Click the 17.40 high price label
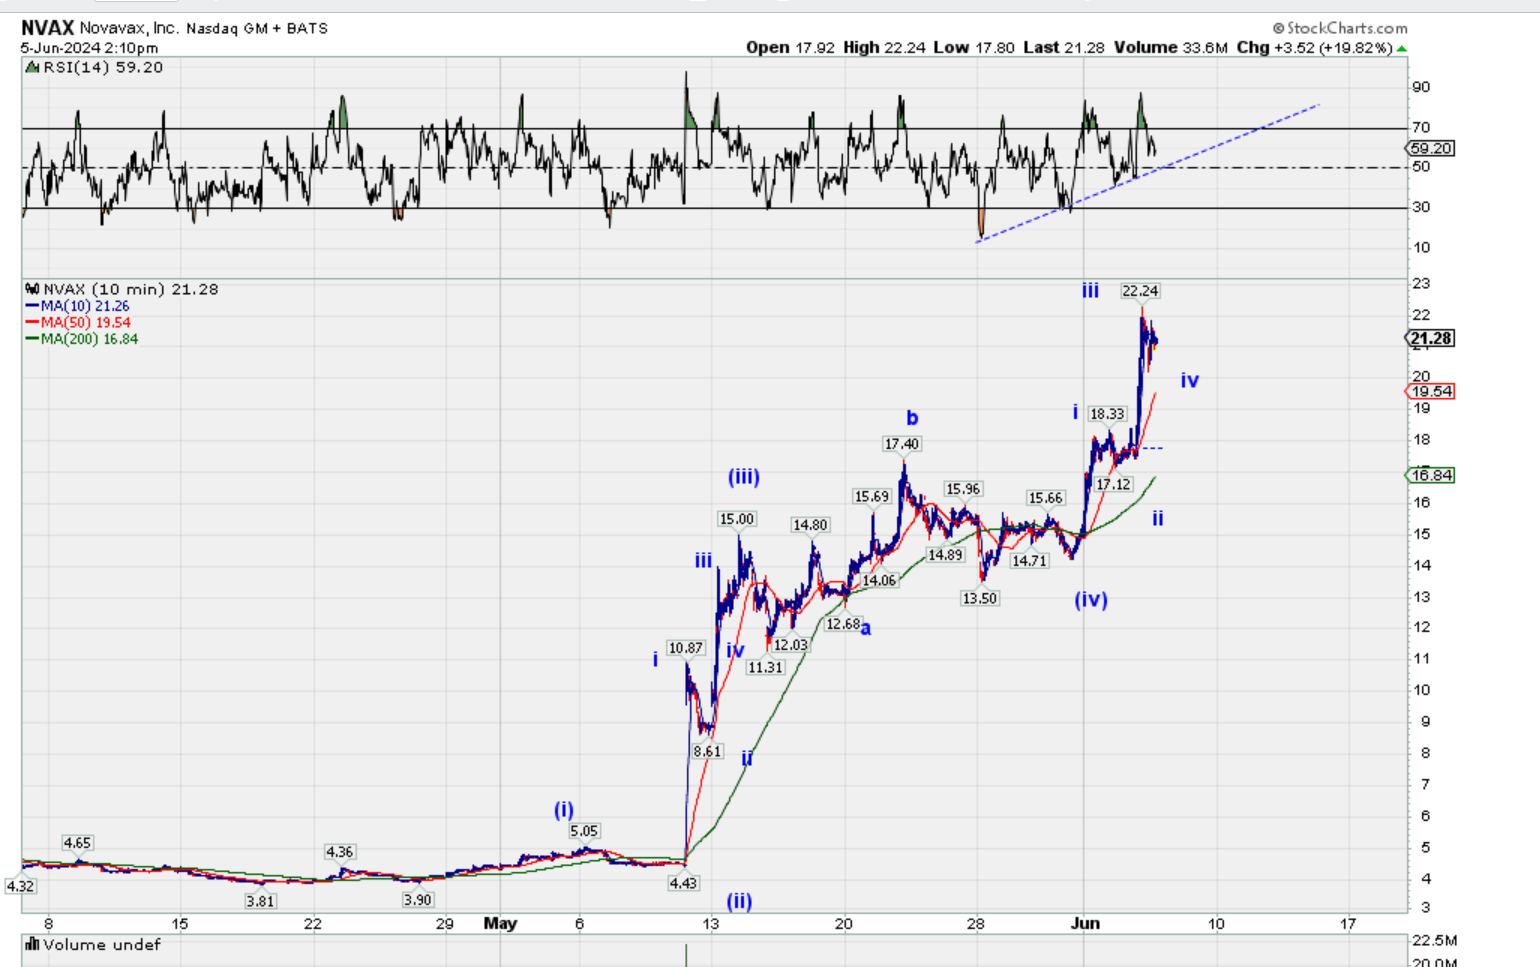 point(902,444)
